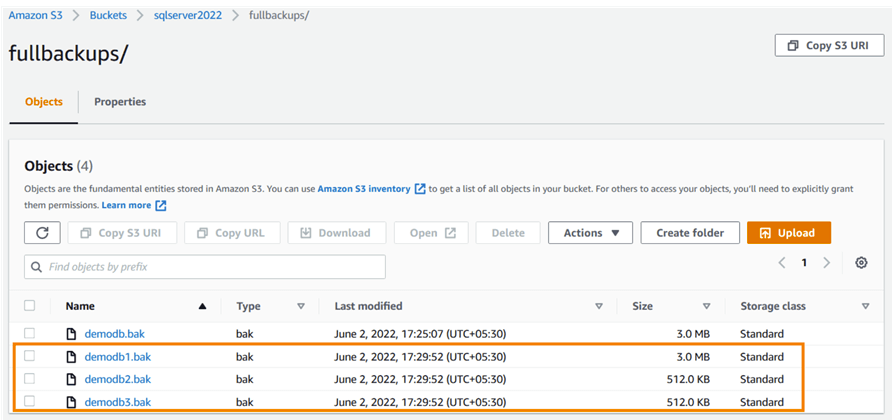Click external link icon after Learn more
The image size is (892, 420).
161,205
